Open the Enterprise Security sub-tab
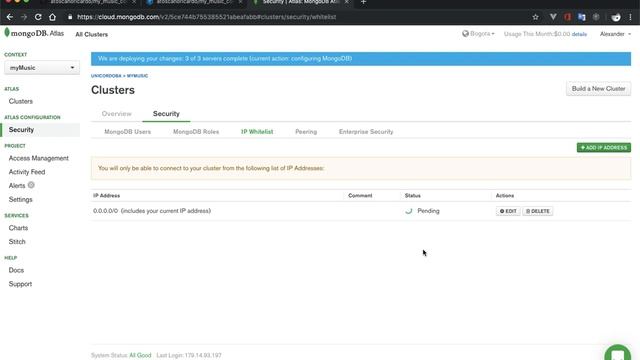 [366, 132]
